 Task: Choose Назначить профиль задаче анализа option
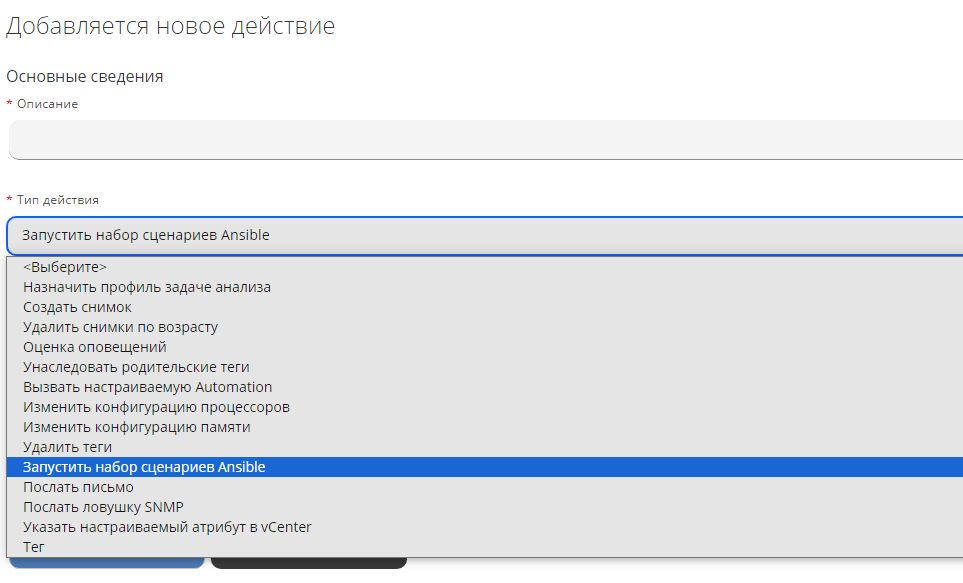[147, 287]
